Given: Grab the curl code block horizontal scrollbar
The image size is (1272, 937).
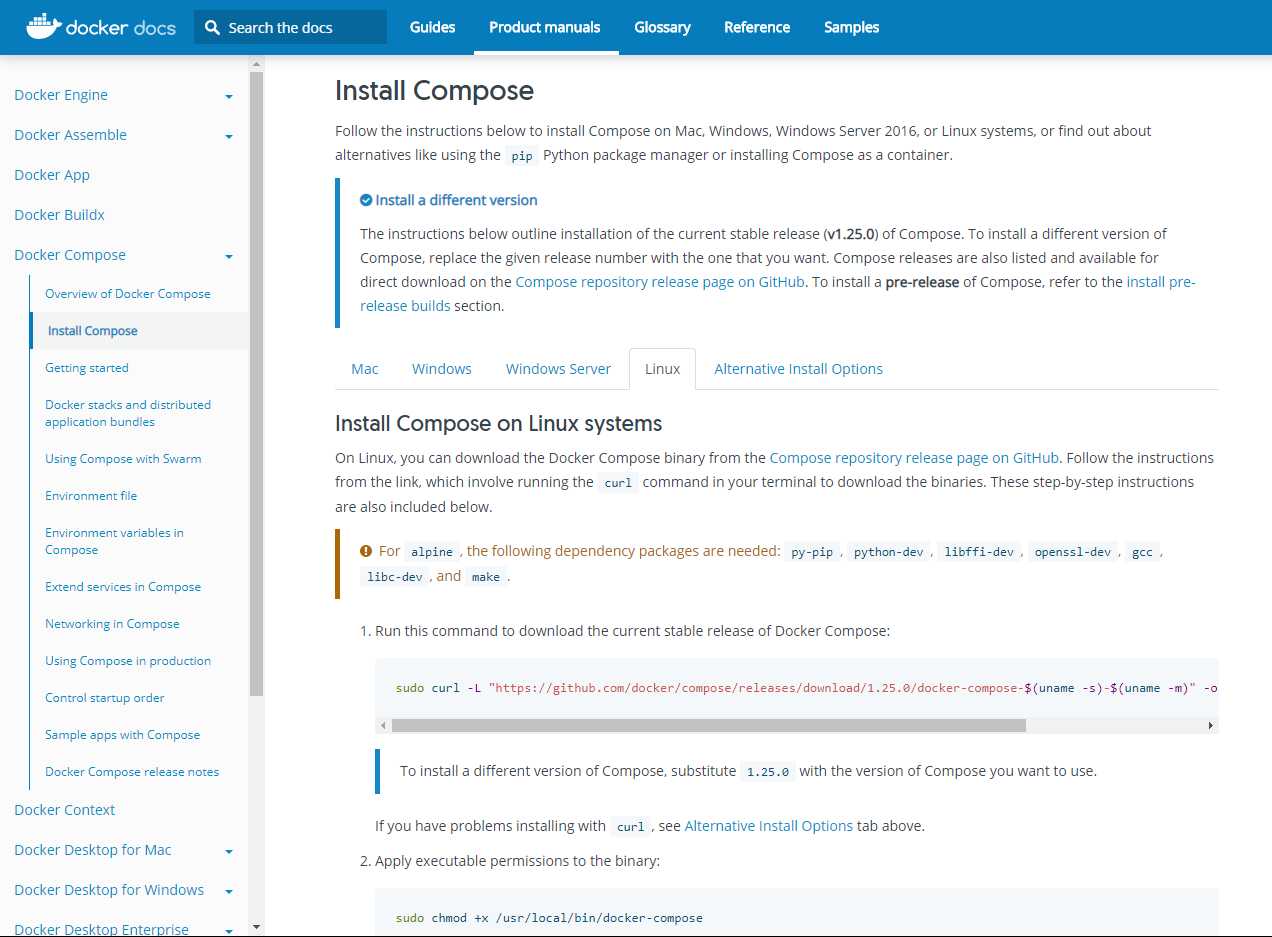Looking at the screenshot, I should pos(709,725).
